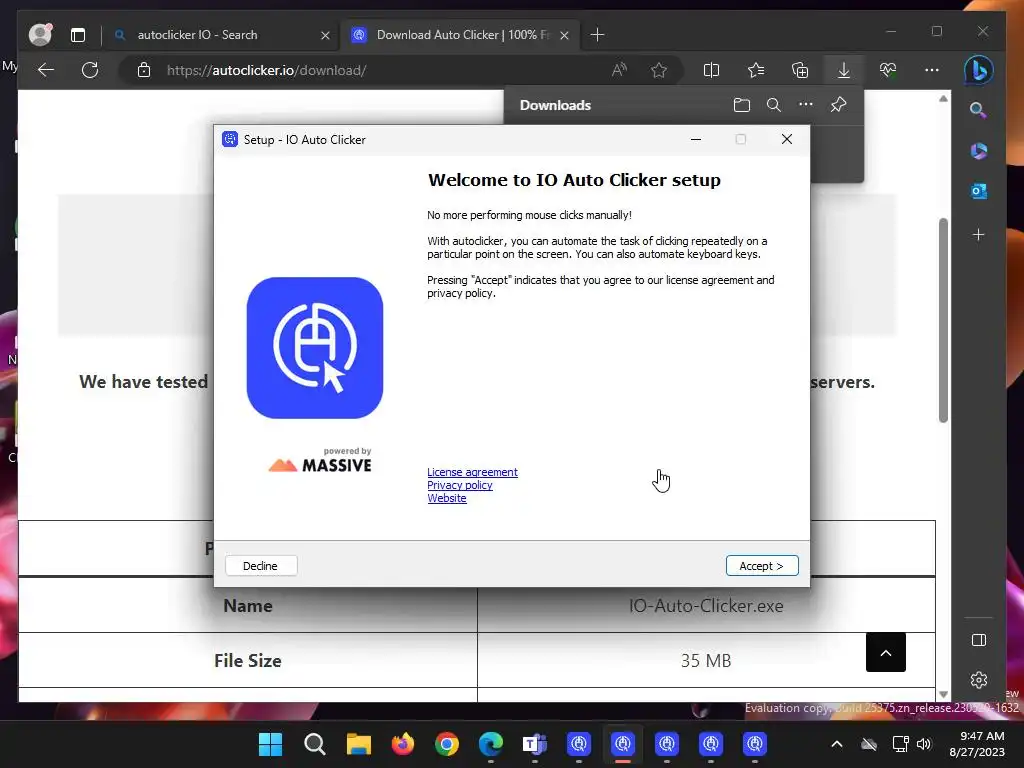Open tab actions menu

pyautogui.click(x=78, y=35)
